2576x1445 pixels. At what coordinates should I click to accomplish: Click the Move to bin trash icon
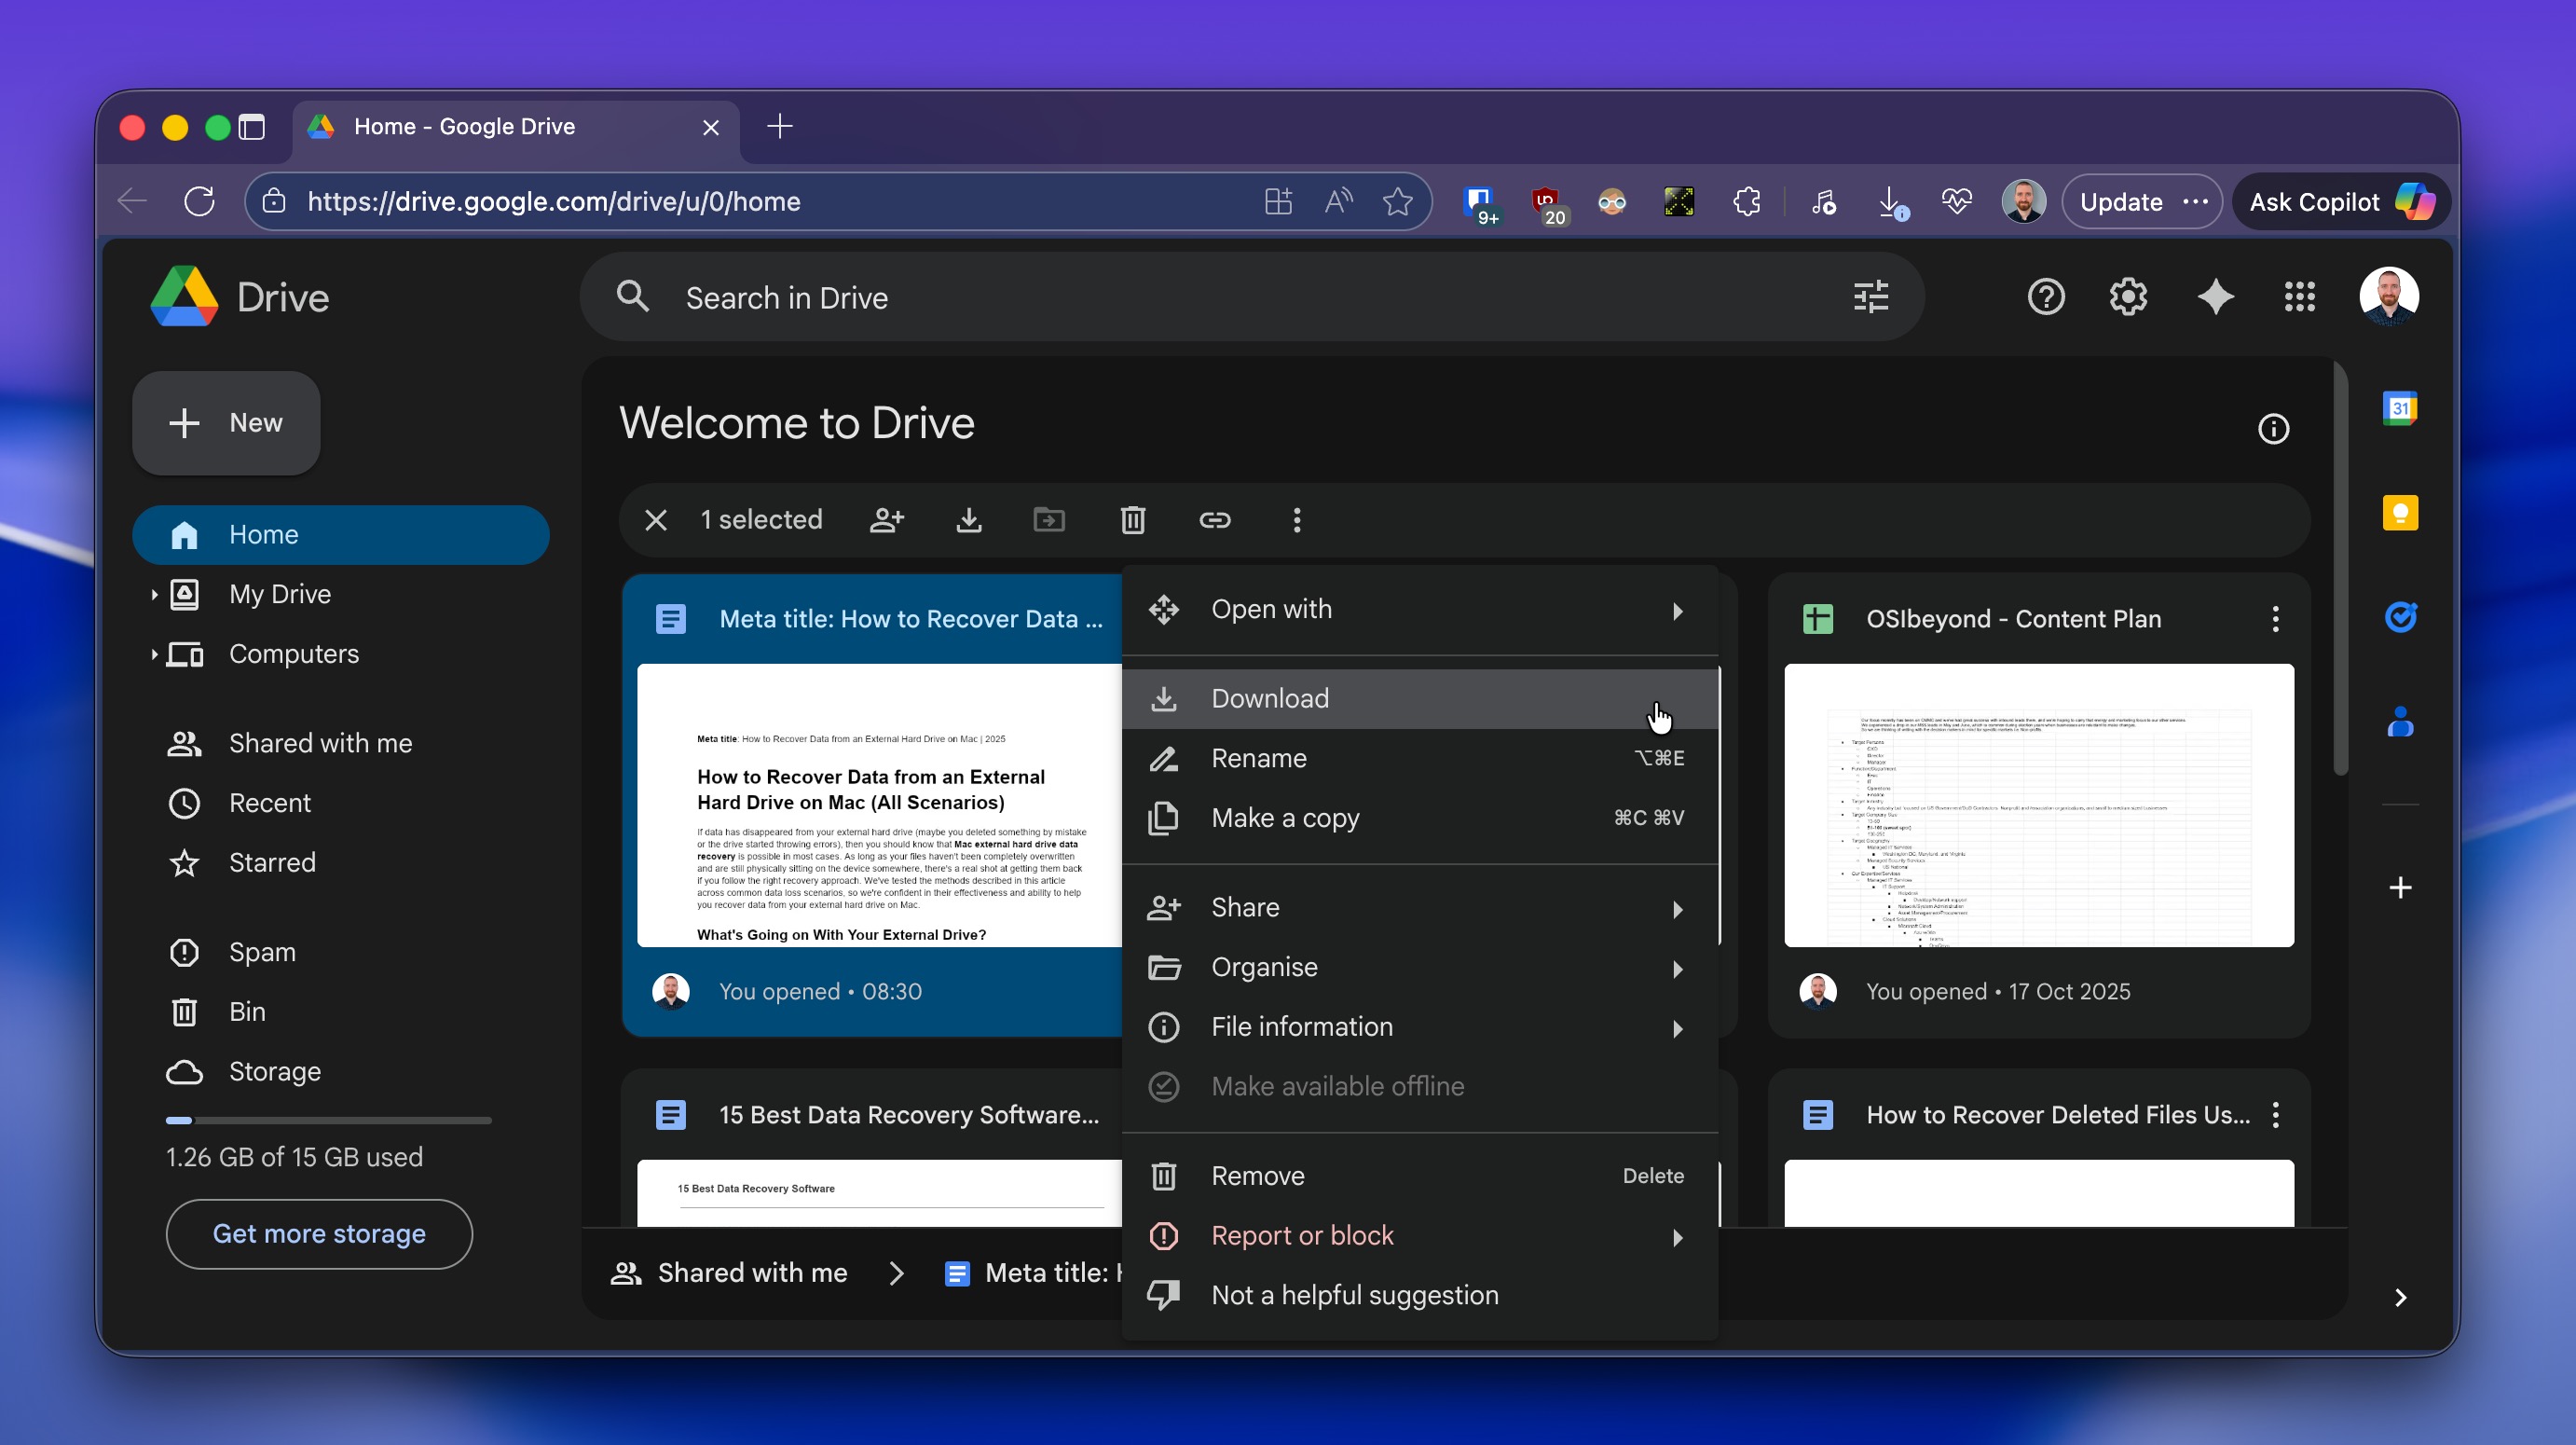coord(1132,519)
